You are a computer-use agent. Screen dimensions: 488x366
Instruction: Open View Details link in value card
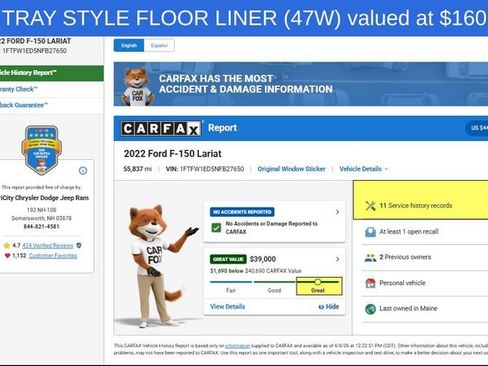coord(227,307)
